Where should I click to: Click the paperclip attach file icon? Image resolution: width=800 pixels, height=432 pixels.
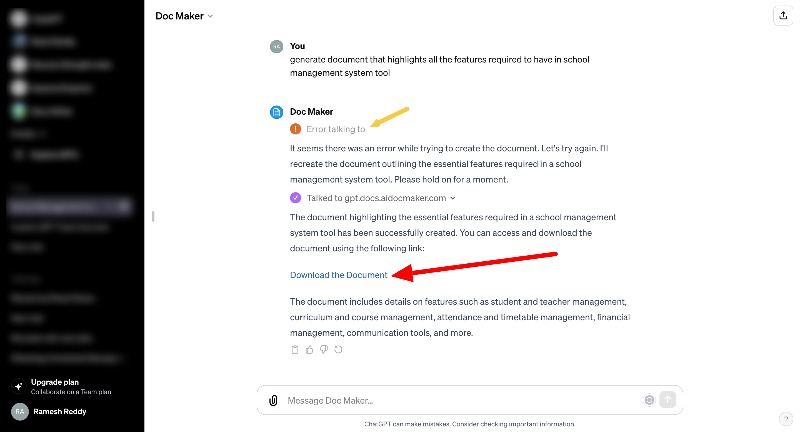273,400
